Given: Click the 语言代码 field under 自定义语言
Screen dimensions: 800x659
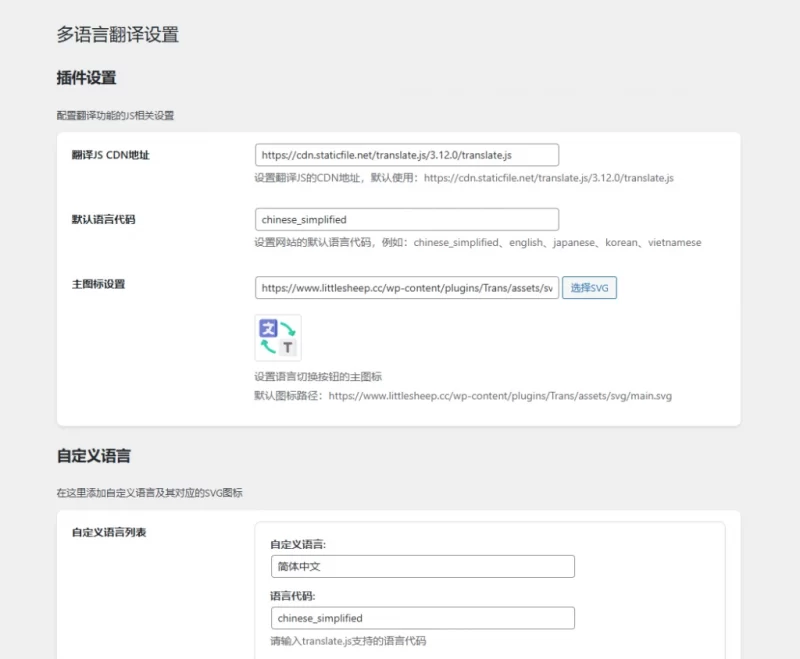Looking at the screenshot, I should pos(422,617).
